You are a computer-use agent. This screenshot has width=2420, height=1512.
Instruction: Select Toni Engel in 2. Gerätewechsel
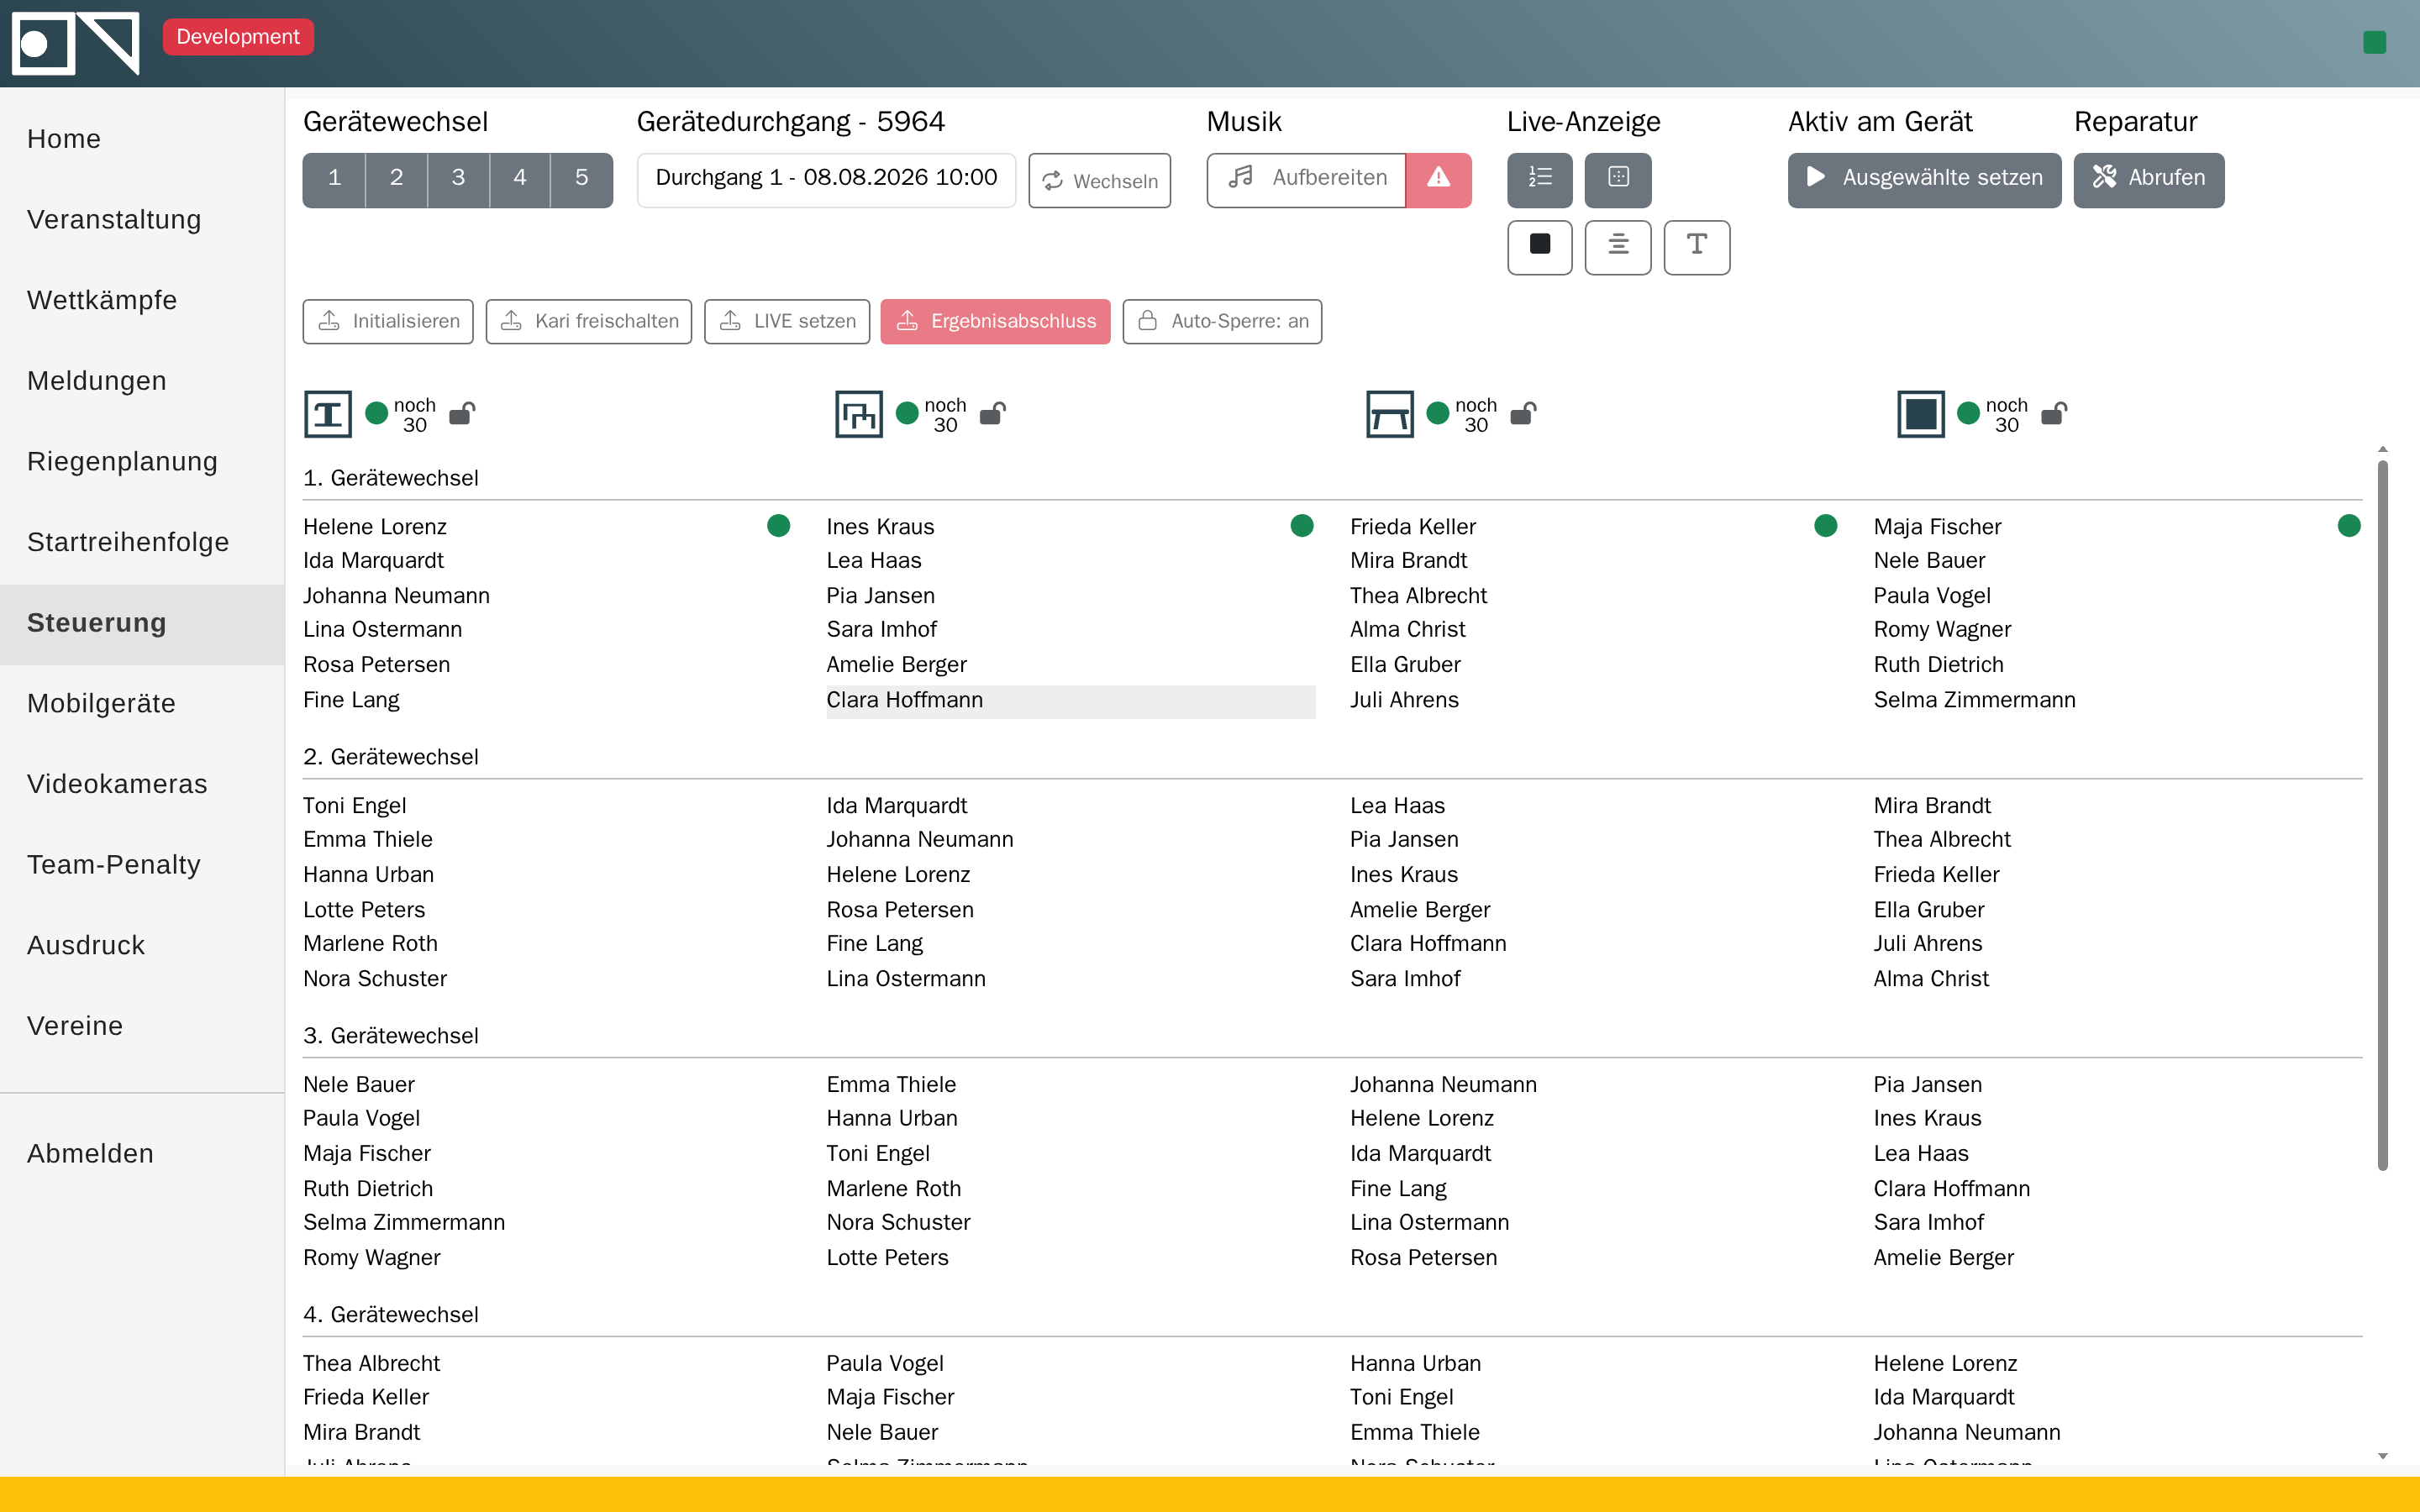tap(546, 806)
